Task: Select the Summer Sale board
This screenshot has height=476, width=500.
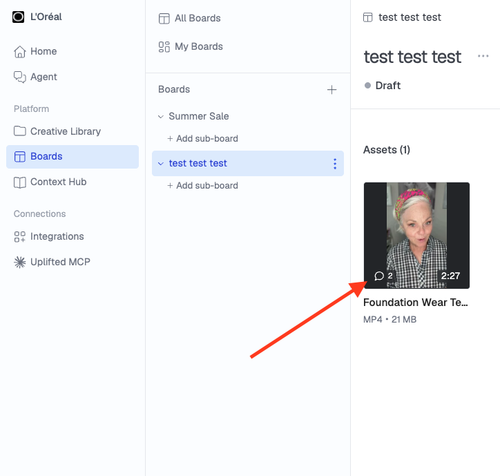Action: click(199, 116)
